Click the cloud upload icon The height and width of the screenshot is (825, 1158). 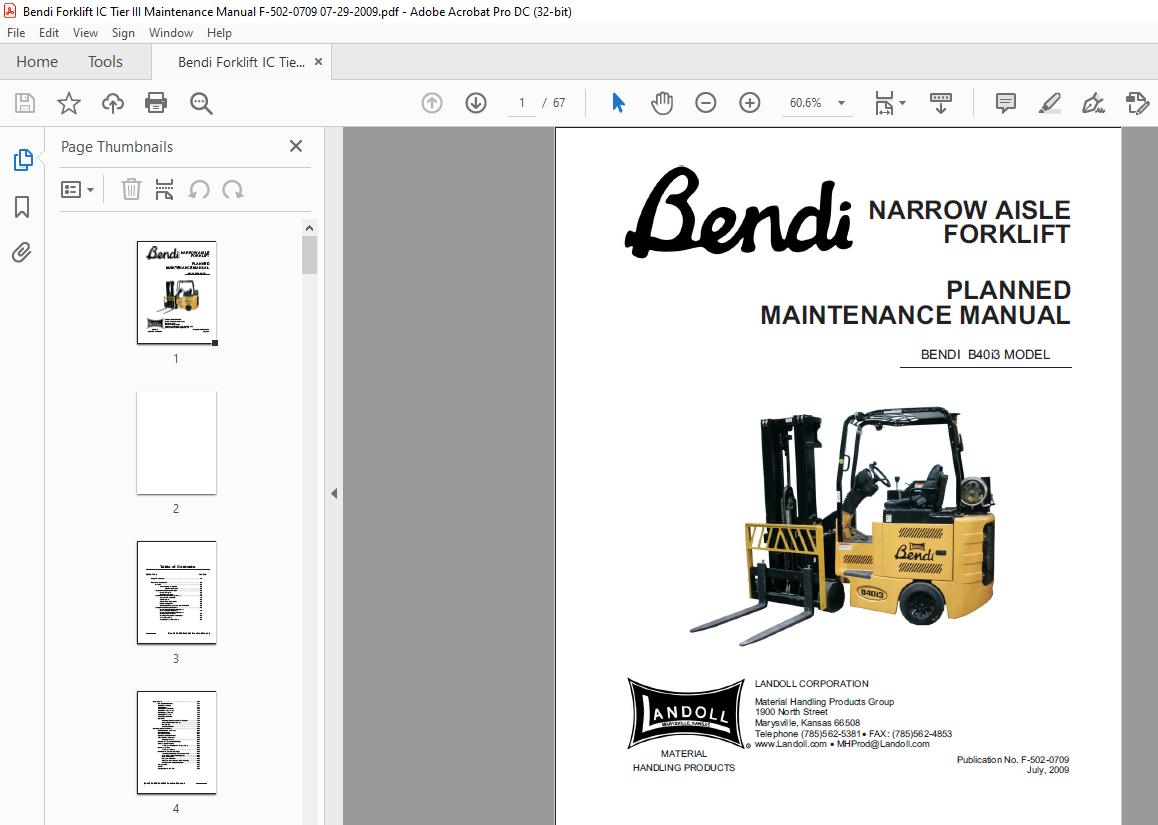point(112,103)
